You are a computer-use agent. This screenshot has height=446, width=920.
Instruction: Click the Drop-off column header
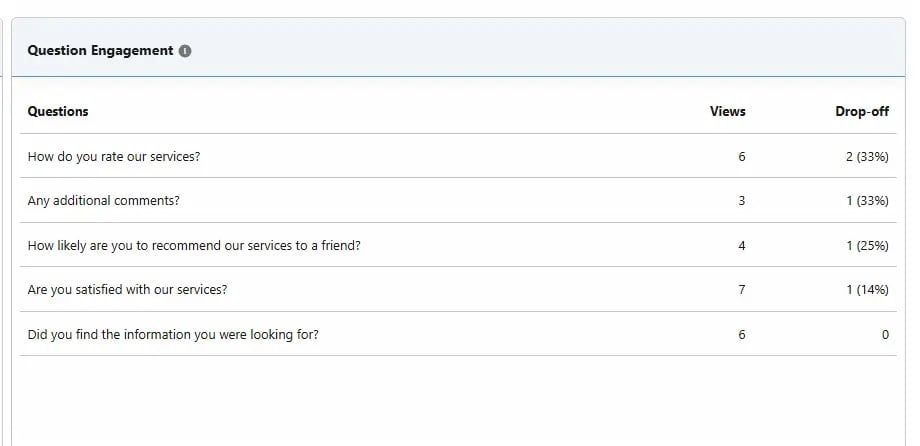click(x=862, y=111)
